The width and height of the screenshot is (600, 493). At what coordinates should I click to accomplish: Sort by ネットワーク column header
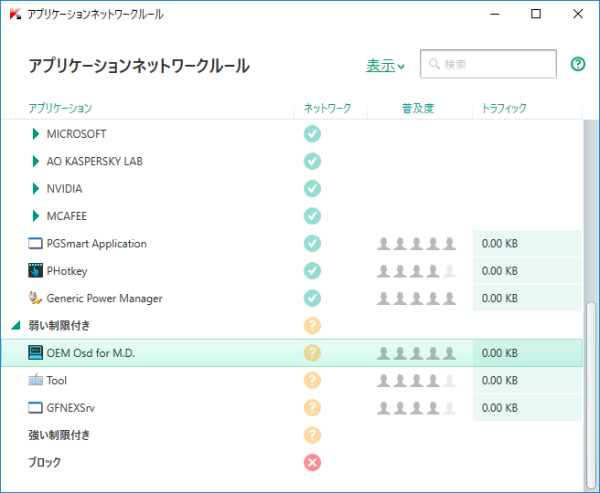coord(327,108)
